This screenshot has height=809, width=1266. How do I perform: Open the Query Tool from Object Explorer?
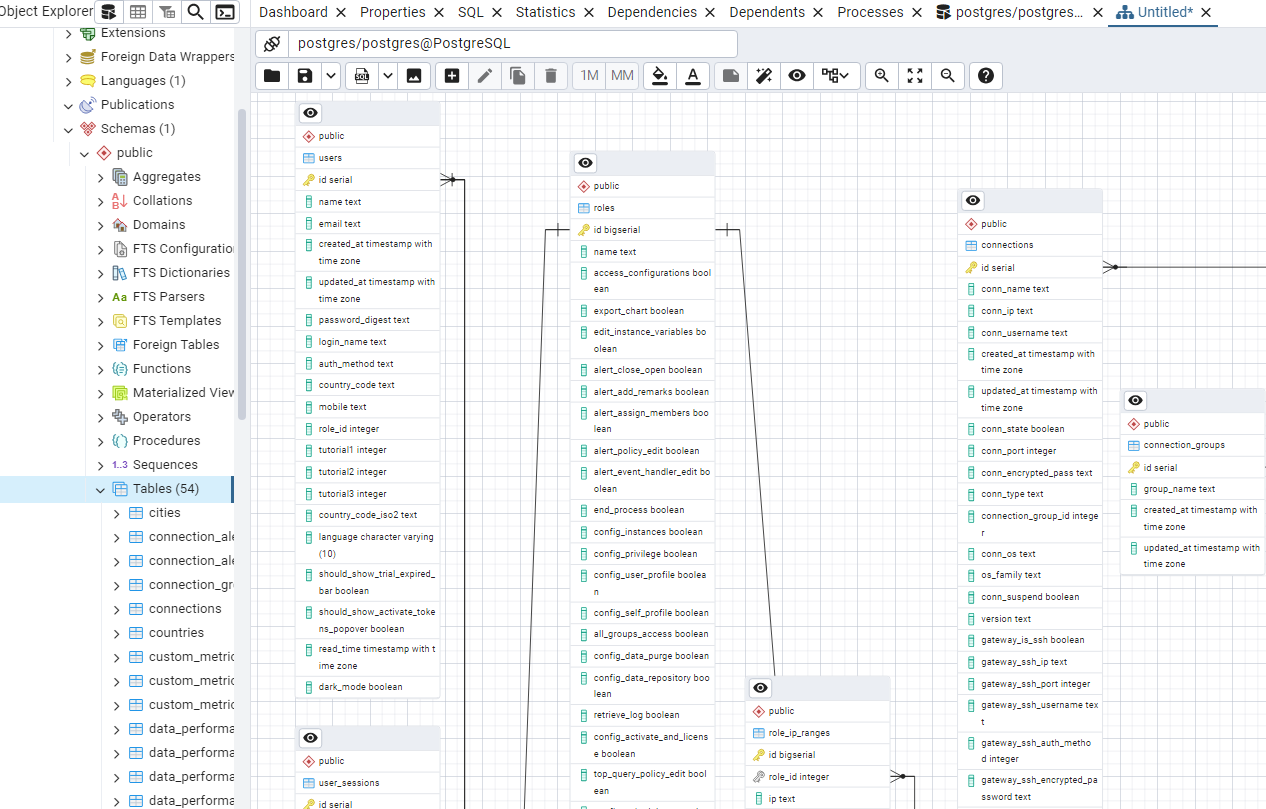[x=108, y=12]
